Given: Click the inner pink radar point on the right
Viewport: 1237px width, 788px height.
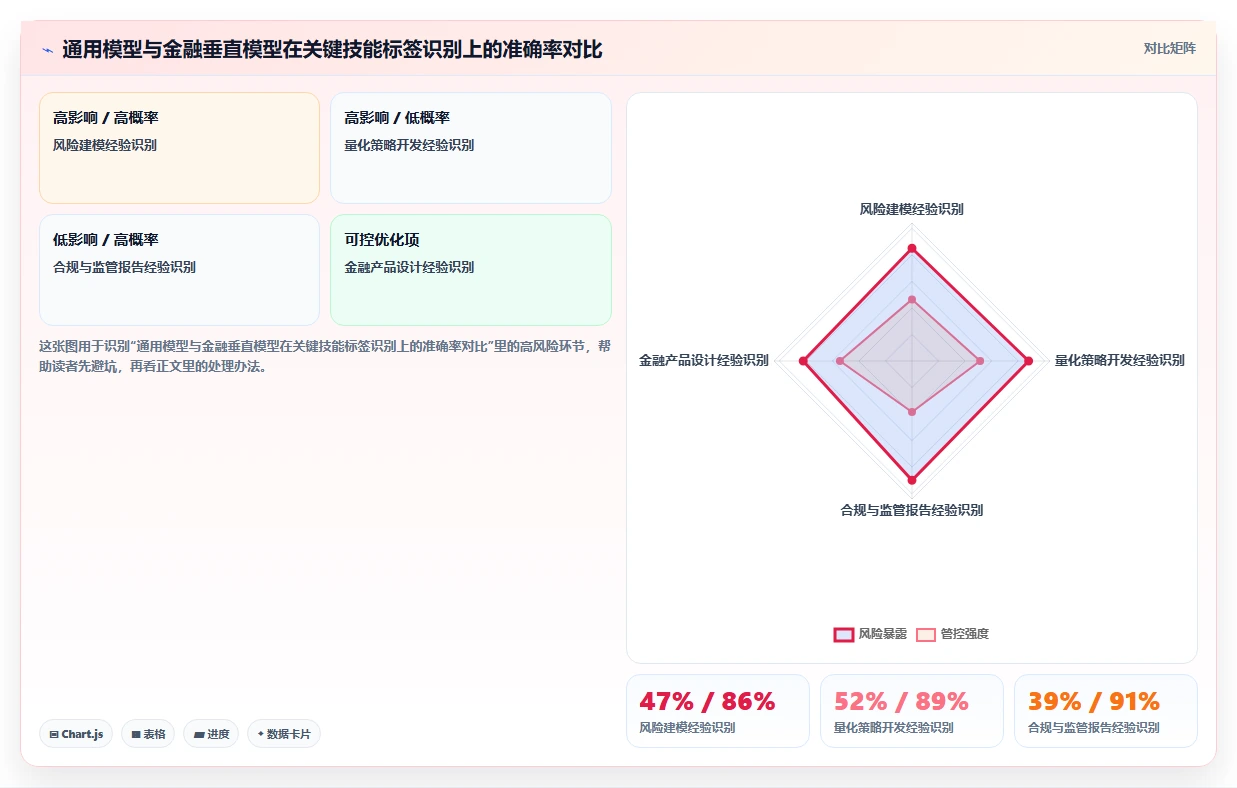Looking at the screenshot, I should (980, 361).
